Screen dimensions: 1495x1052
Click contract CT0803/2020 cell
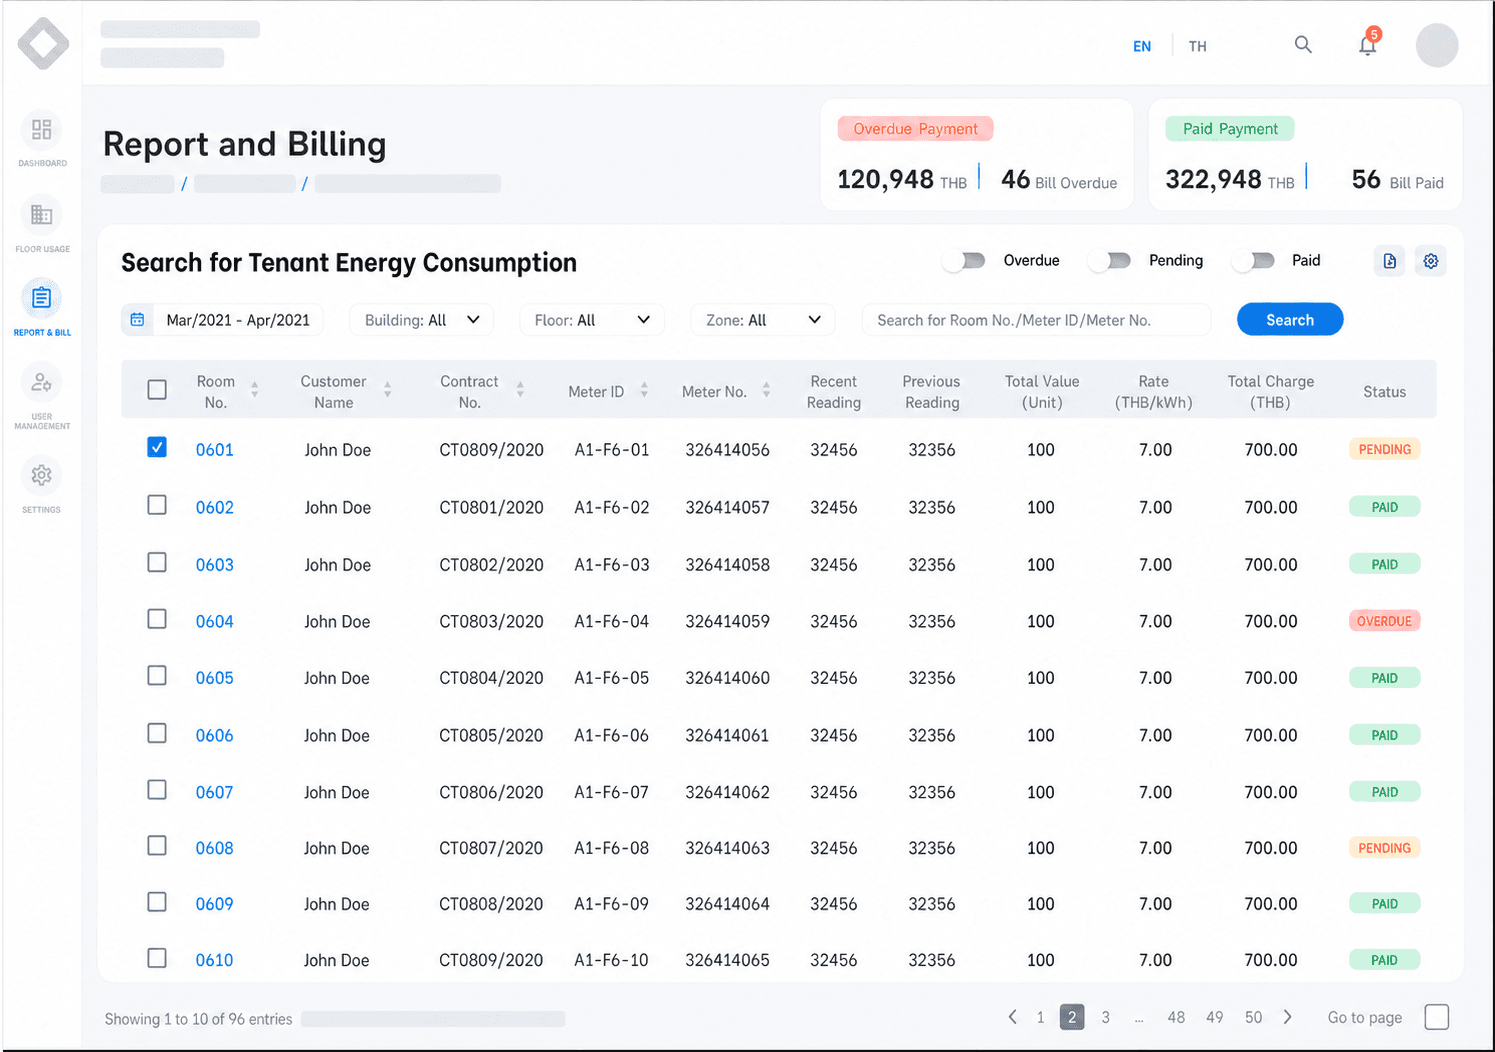click(491, 622)
